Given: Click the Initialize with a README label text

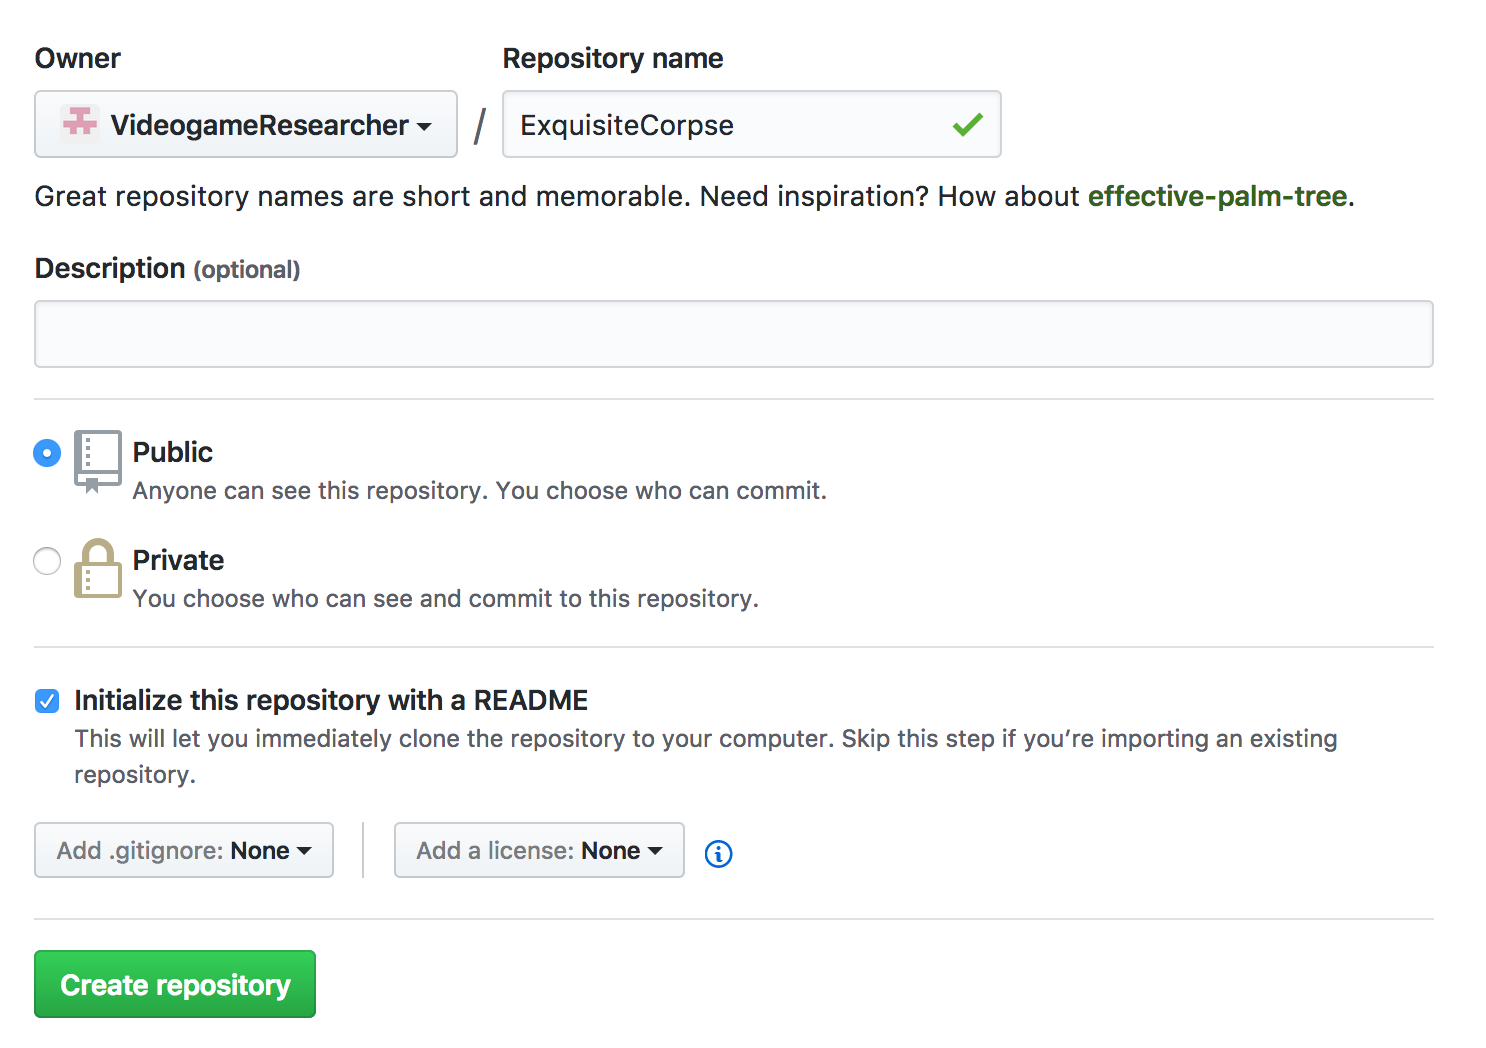Looking at the screenshot, I should click(x=331, y=700).
